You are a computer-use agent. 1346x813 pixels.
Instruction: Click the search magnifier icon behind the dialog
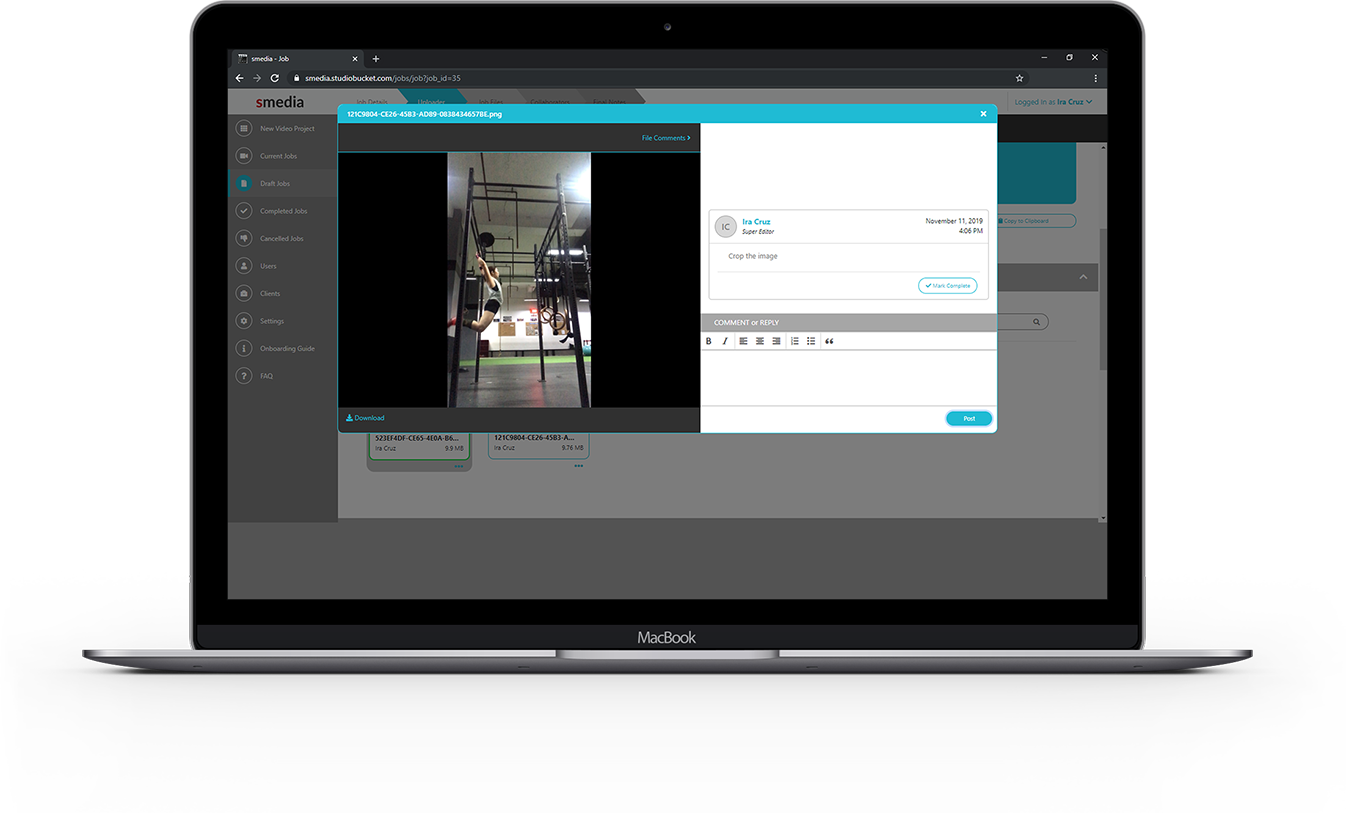tap(1037, 322)
